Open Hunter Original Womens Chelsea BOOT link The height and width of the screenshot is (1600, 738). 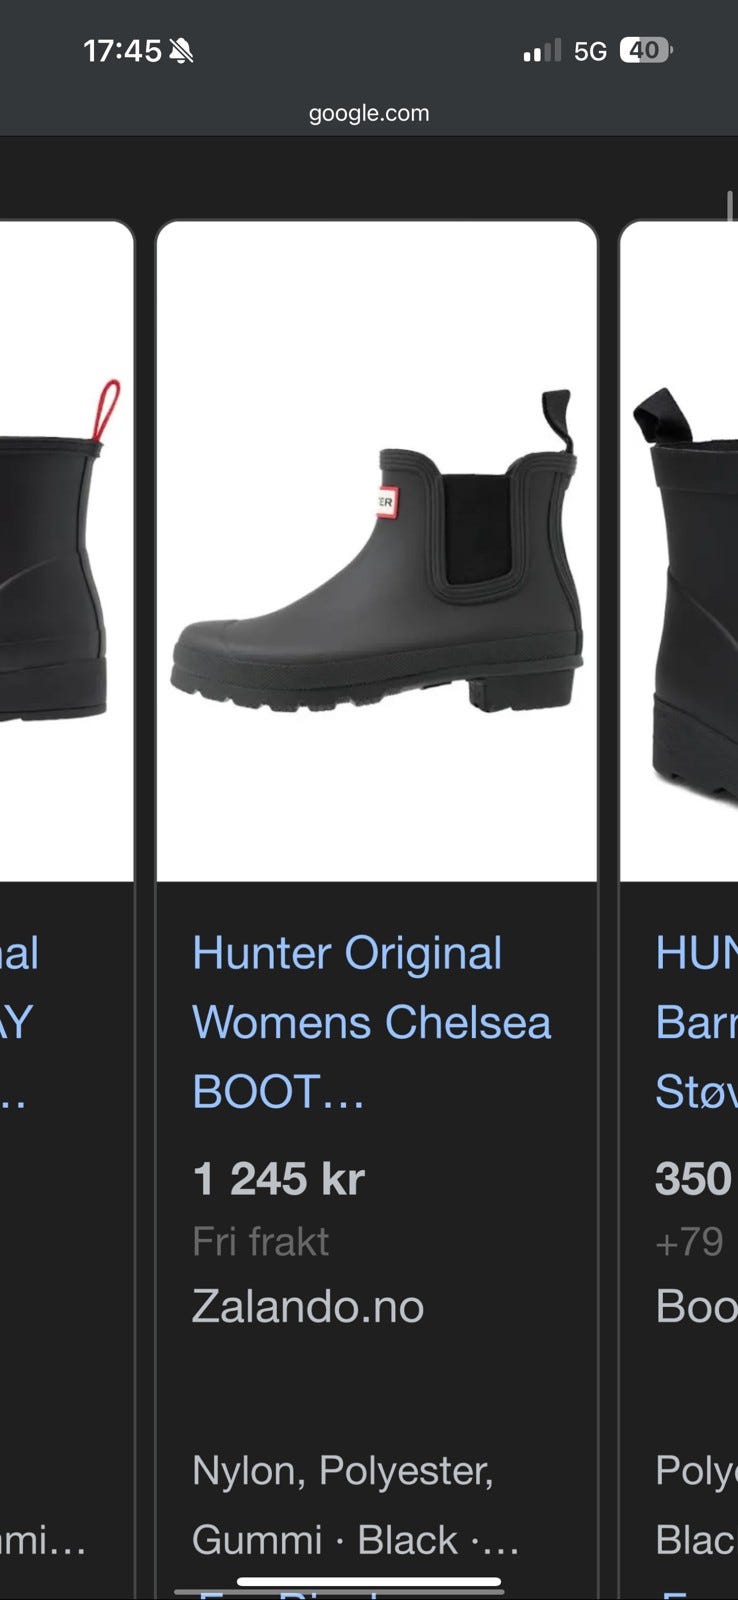tap(371, 1022)
